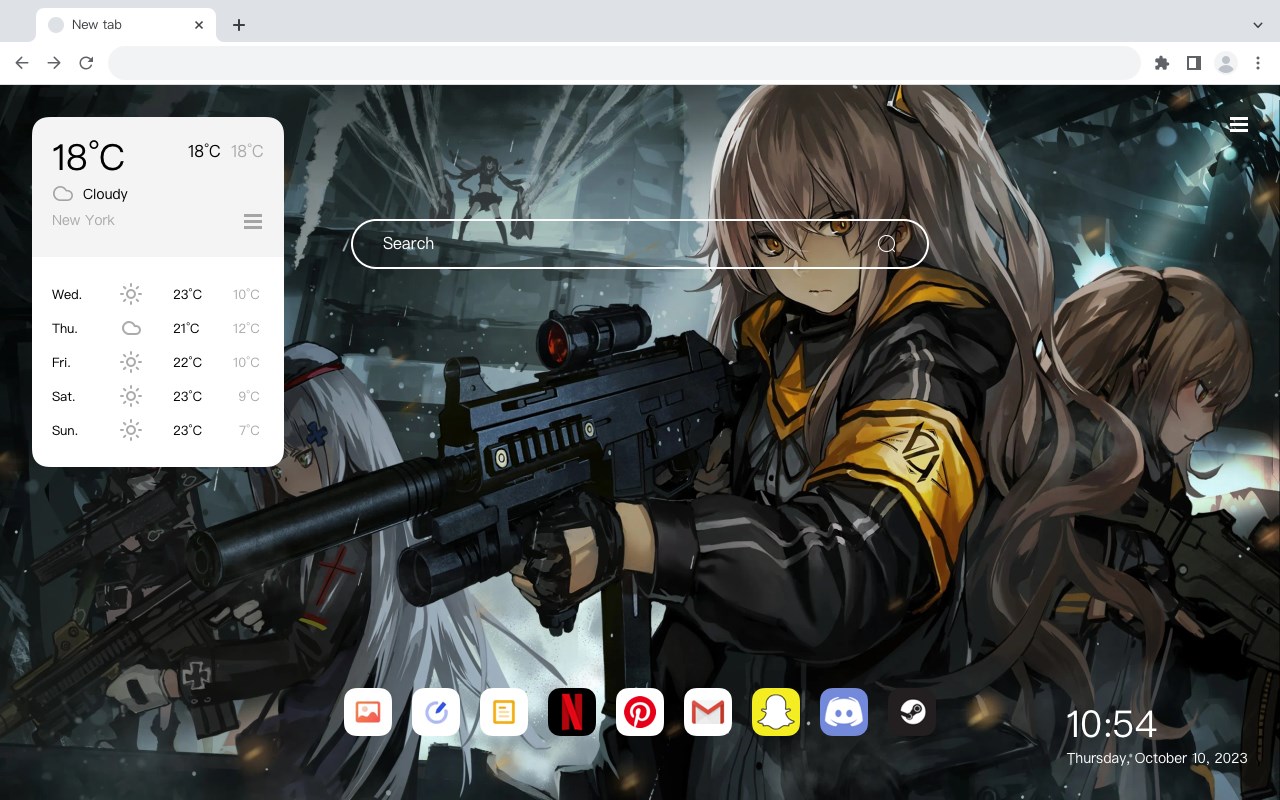
Task: Open the yellow notes icon
Action: click(x=504, y=712)
